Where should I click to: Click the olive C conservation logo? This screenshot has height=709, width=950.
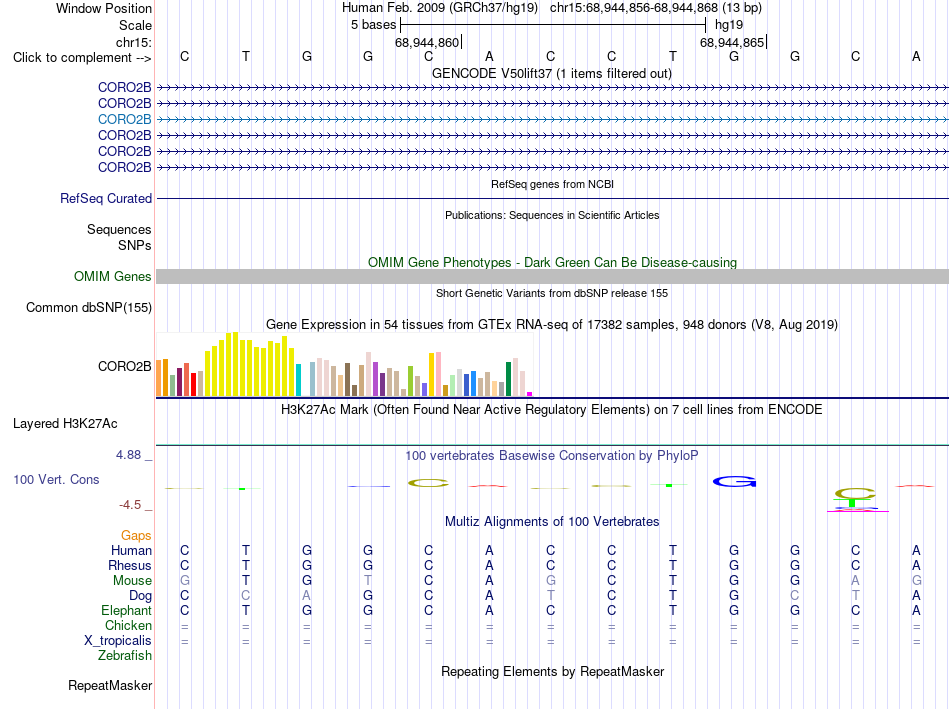(x=428, y=483)
